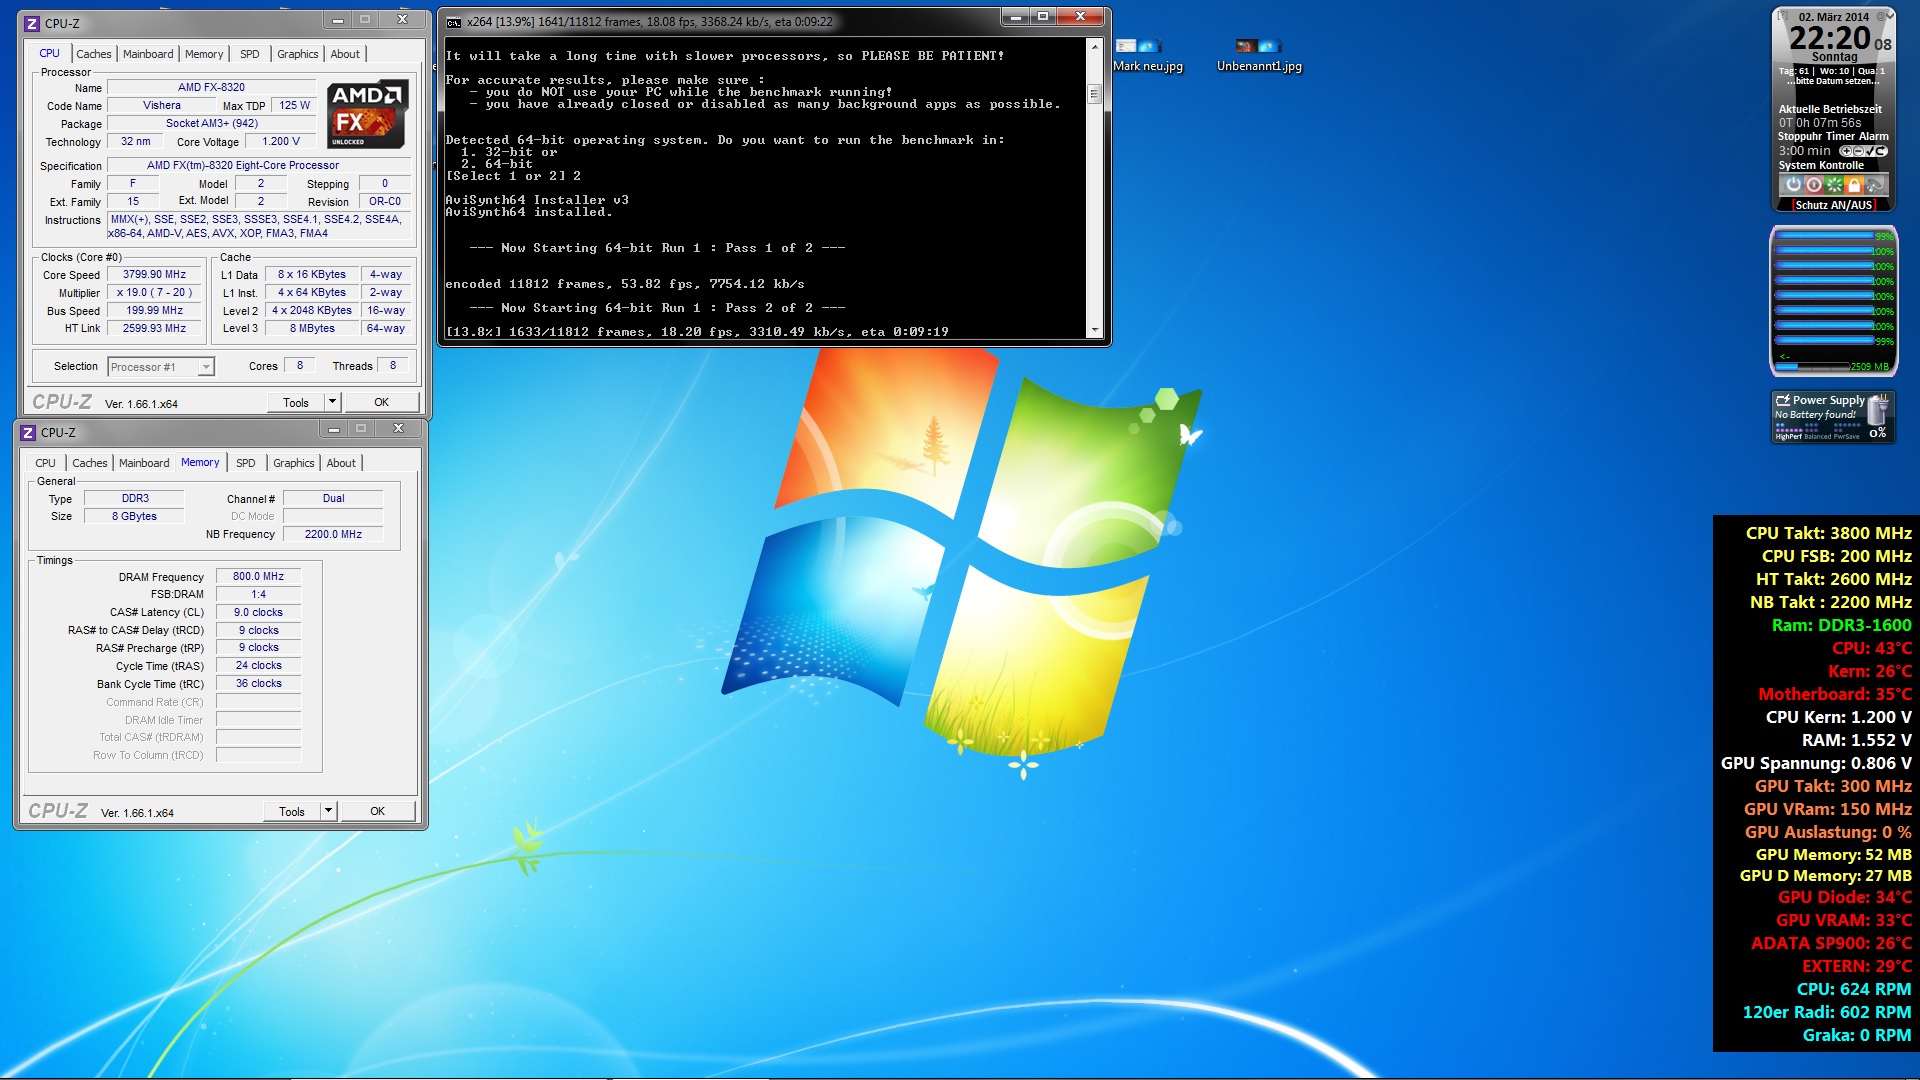Switch to Mainboard tab in lower CPU-Z window
1920x1080 pixels.
pyautogui.click(x=144, y=463)
